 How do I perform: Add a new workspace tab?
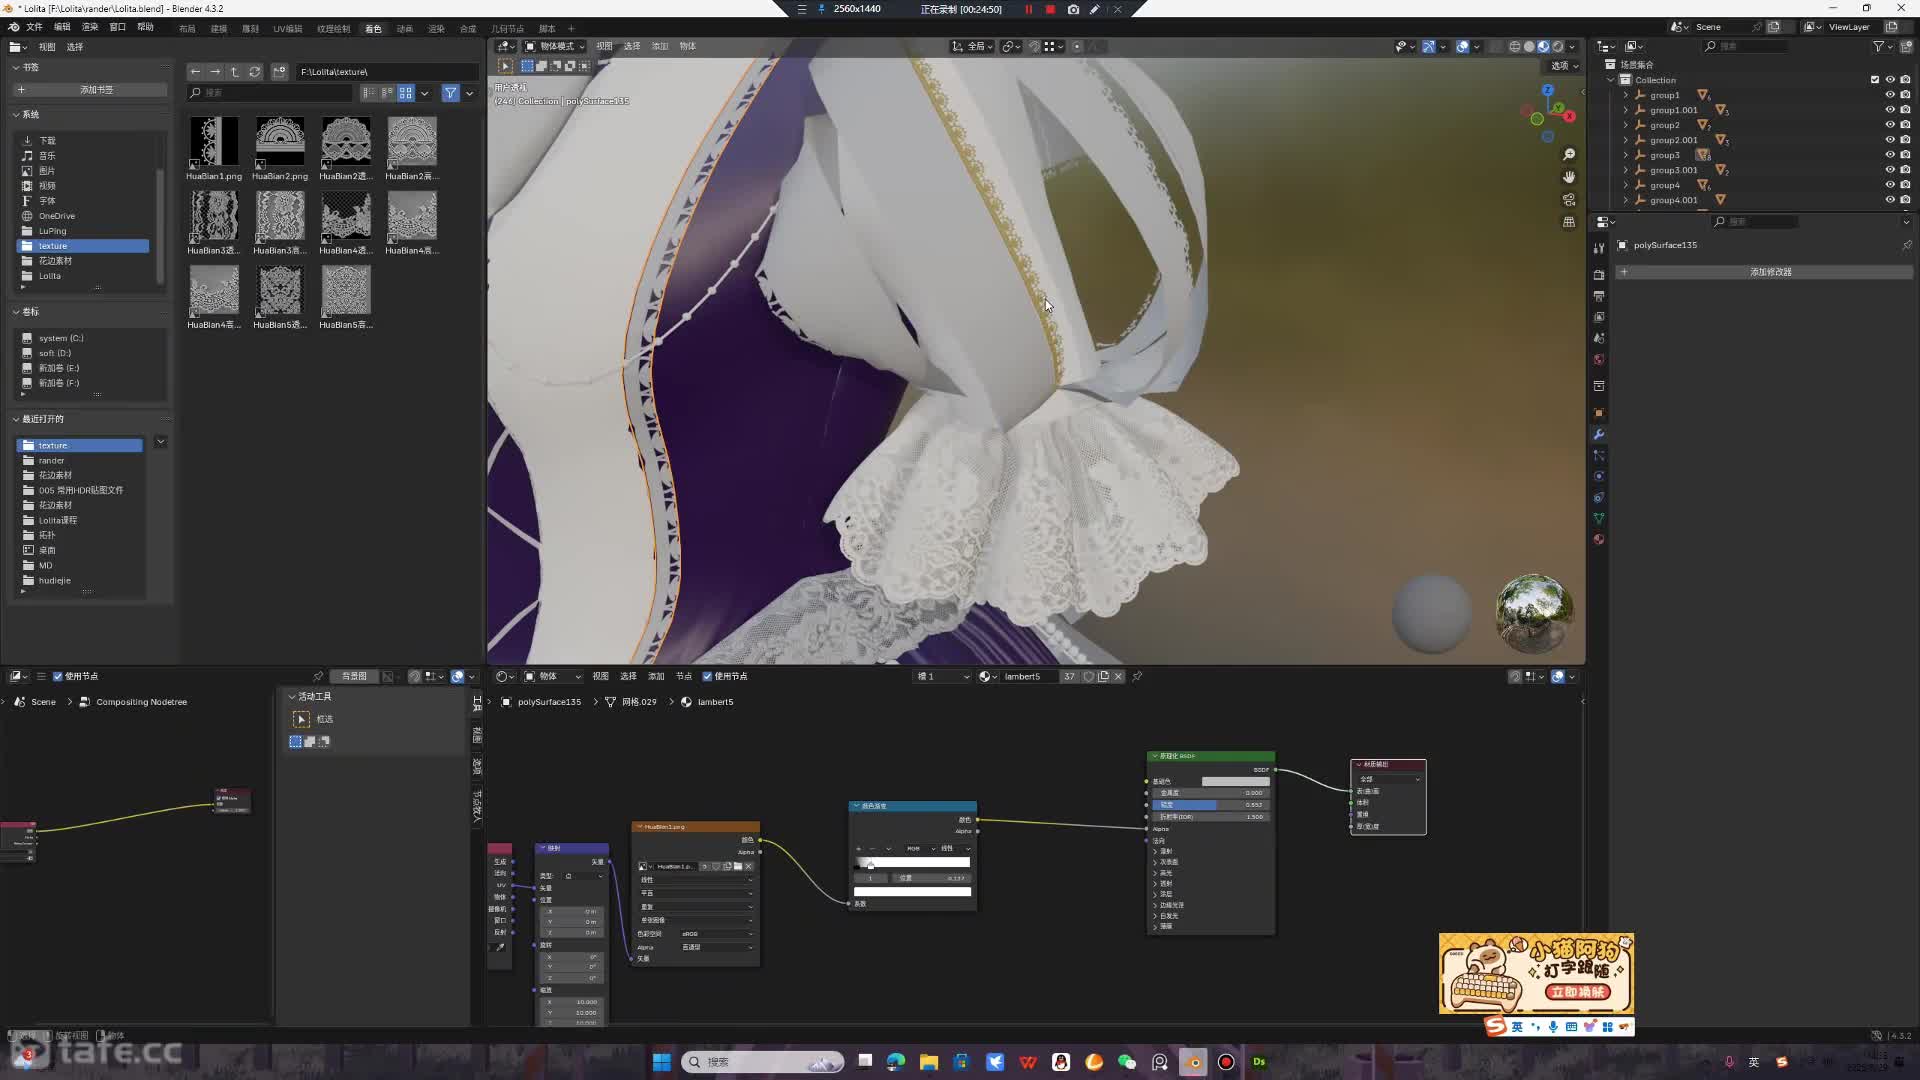tap(571, 29)
